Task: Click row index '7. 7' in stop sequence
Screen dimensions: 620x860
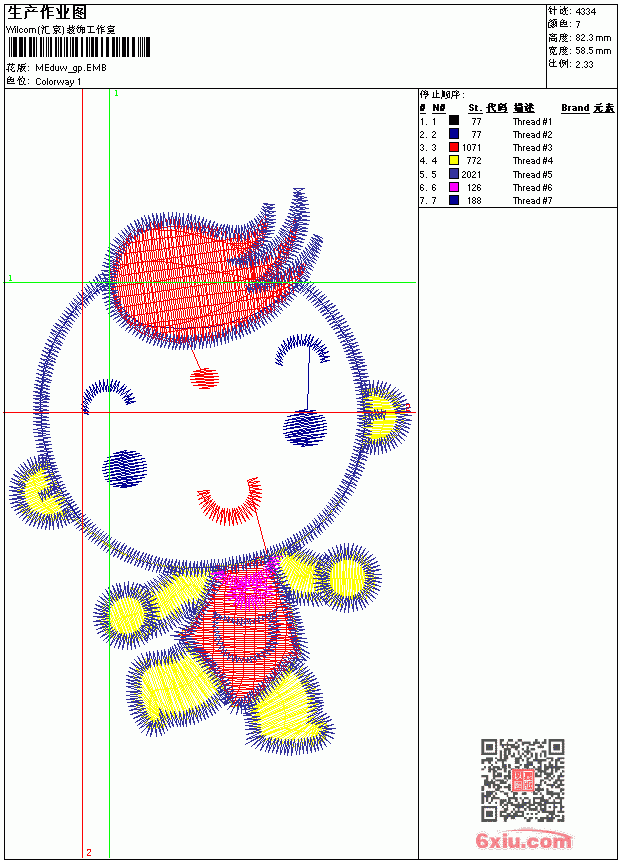Action: [428, 201]
